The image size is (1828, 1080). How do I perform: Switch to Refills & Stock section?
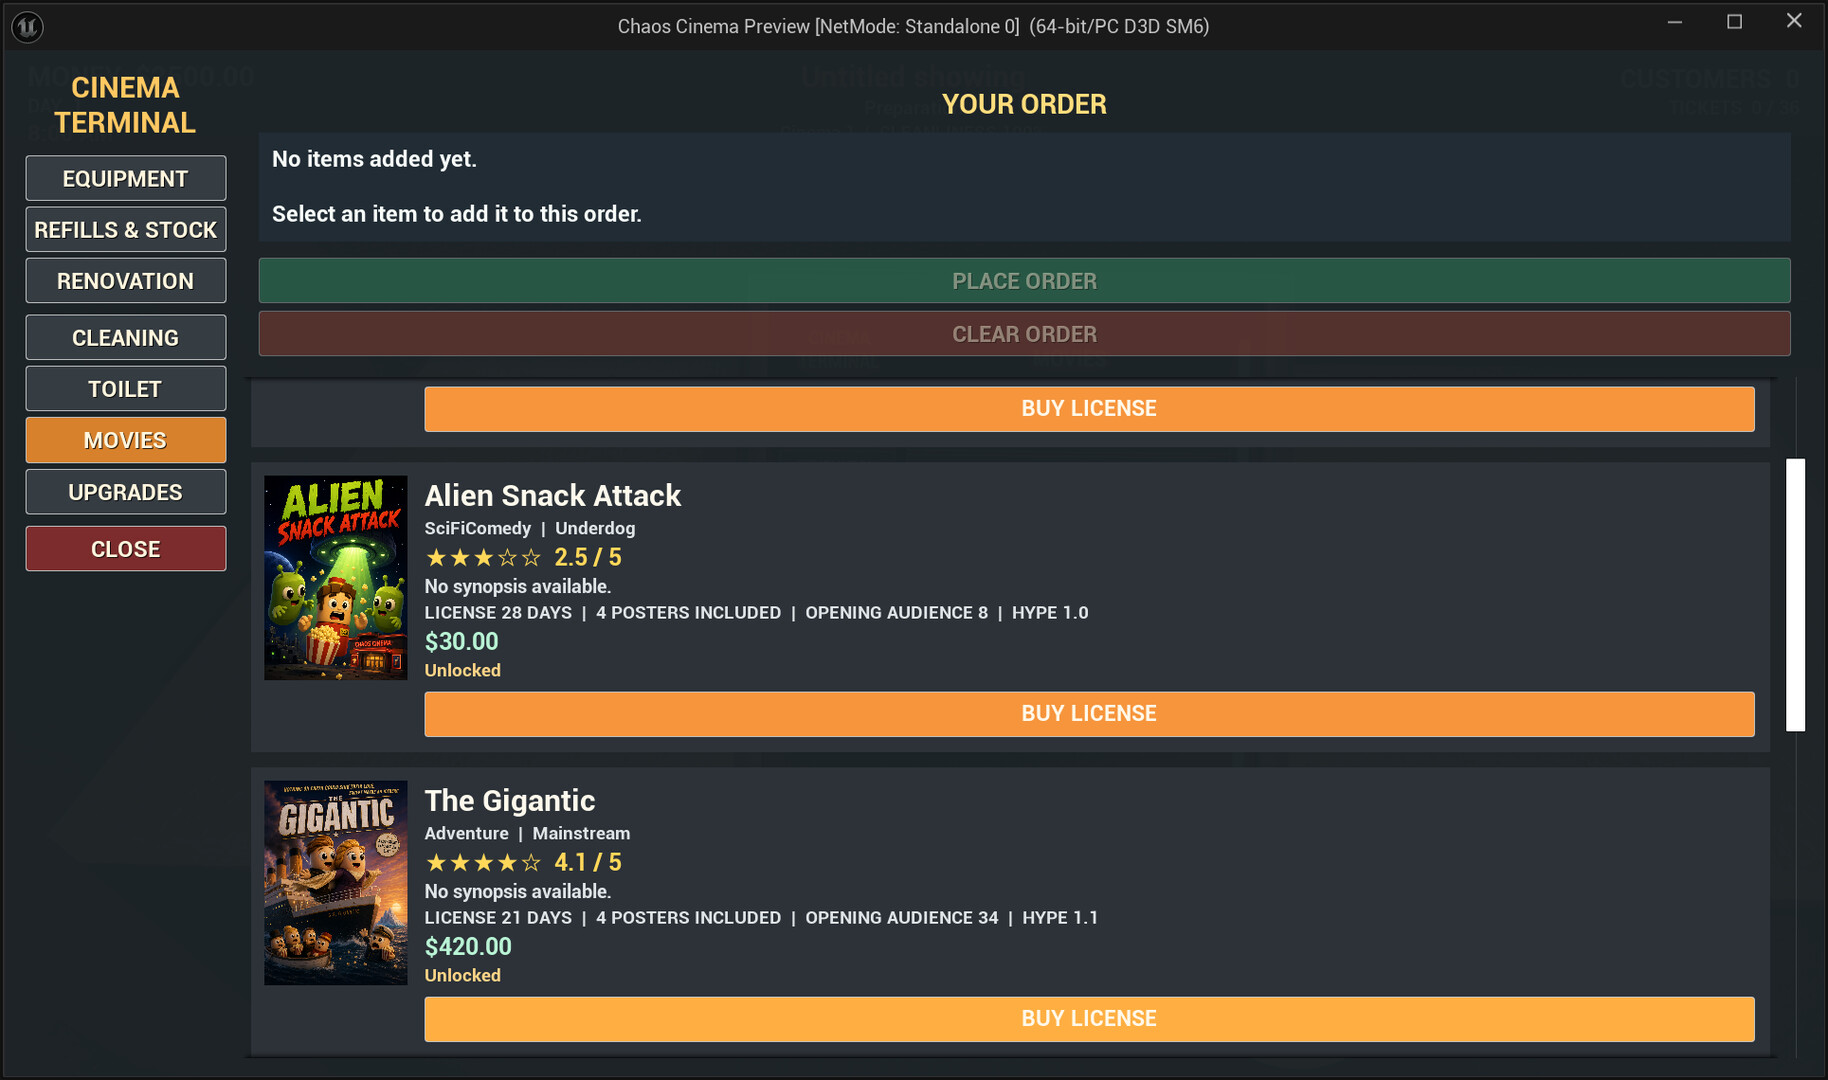pyautogui.click(x=126, y=229)
